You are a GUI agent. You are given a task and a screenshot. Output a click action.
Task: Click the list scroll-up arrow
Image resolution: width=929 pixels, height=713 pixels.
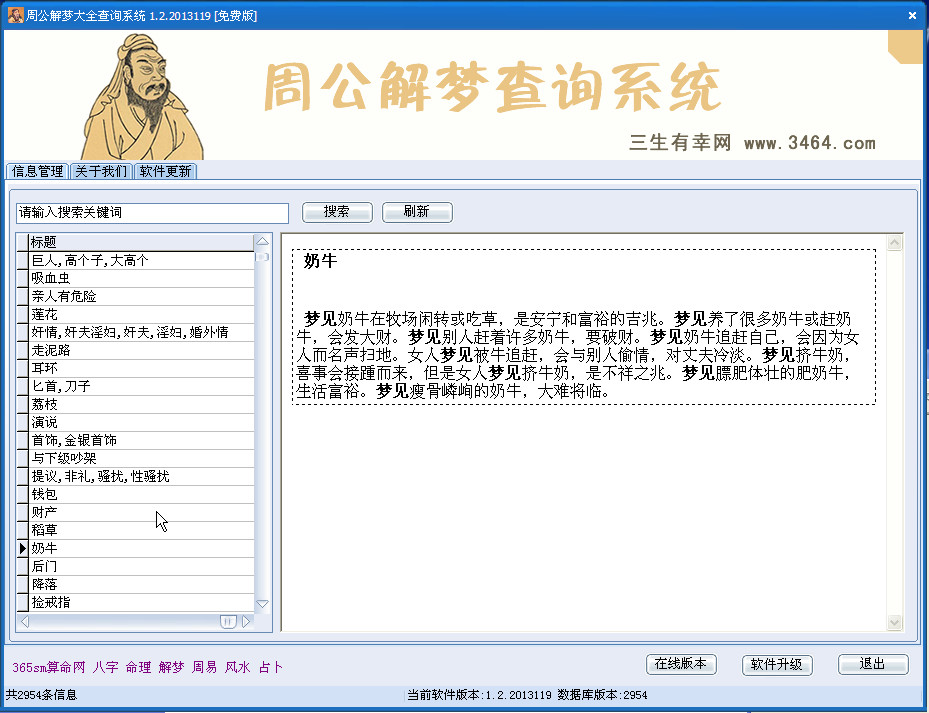click(262, 241)
